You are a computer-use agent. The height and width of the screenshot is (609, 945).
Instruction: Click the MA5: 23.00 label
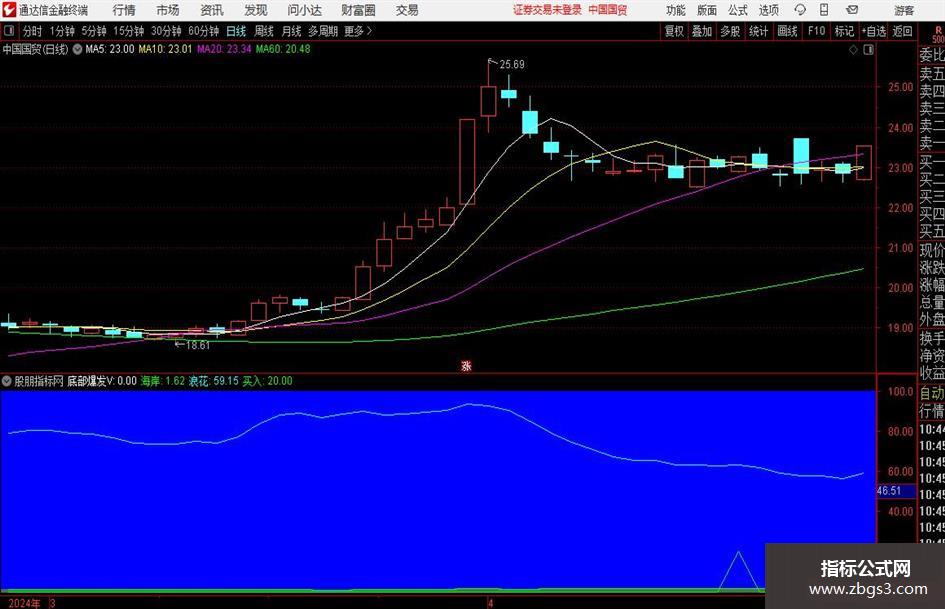(x=110, y=49)
